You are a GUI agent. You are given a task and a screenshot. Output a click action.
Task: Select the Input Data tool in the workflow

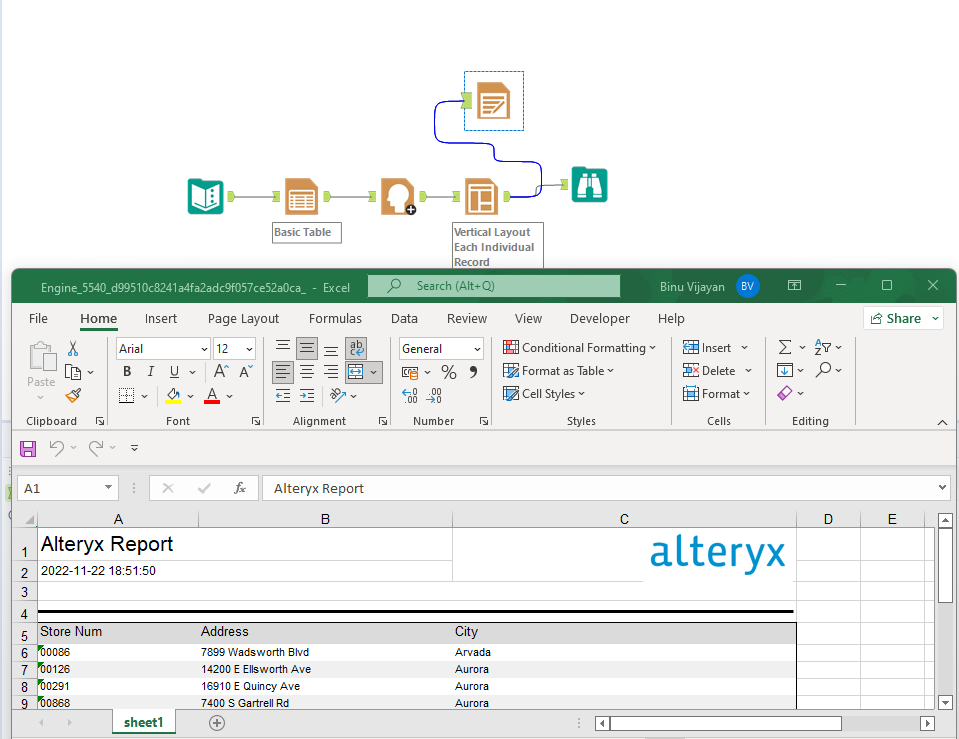(x=204, y=196)
